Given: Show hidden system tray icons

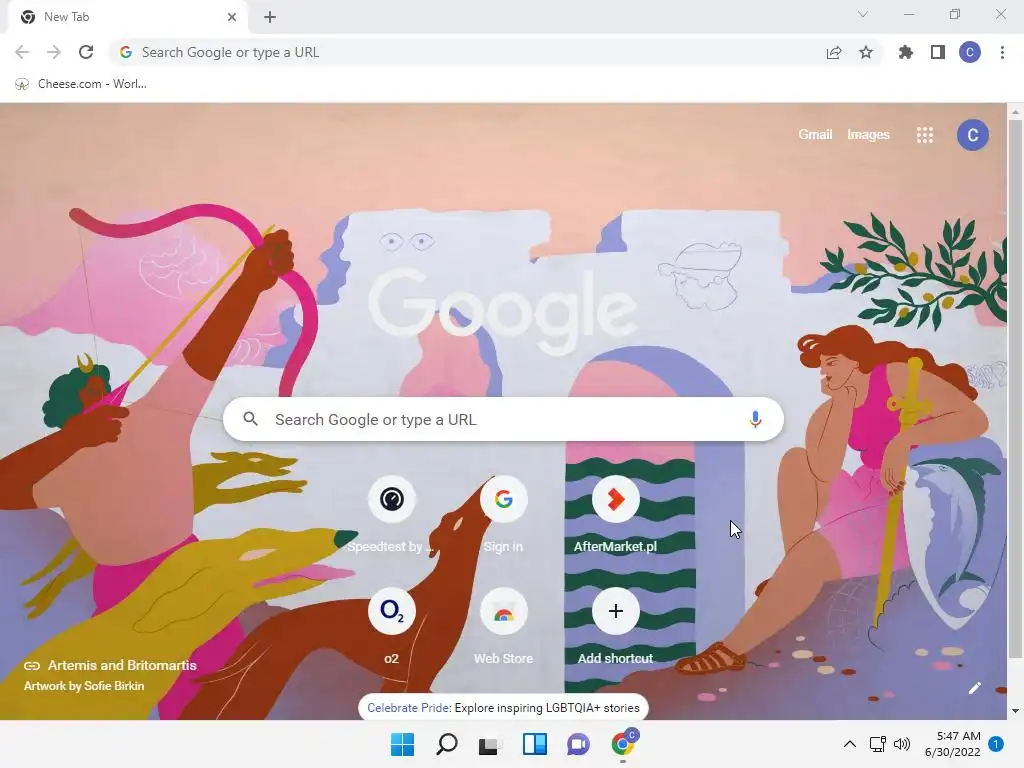Looking at the screenshot, I should [x=850, y=744].
